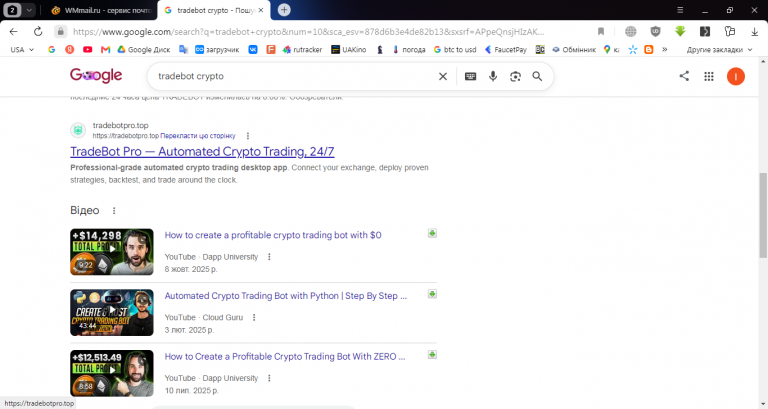Switch to the WMmail.ru tab
The image size is (768, 409).
tap(102, 10)
